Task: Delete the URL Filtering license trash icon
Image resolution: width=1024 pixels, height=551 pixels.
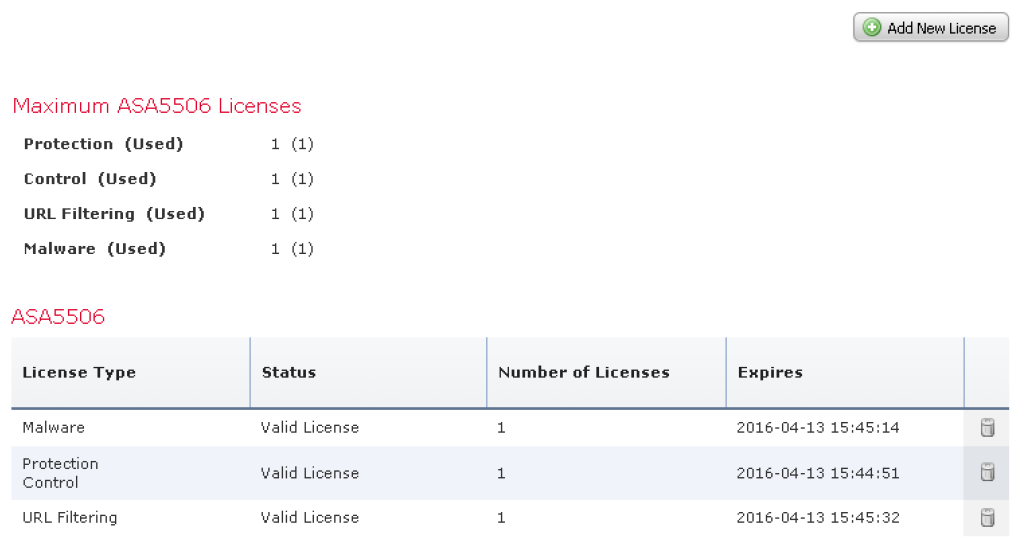Action: click(987, 518)
